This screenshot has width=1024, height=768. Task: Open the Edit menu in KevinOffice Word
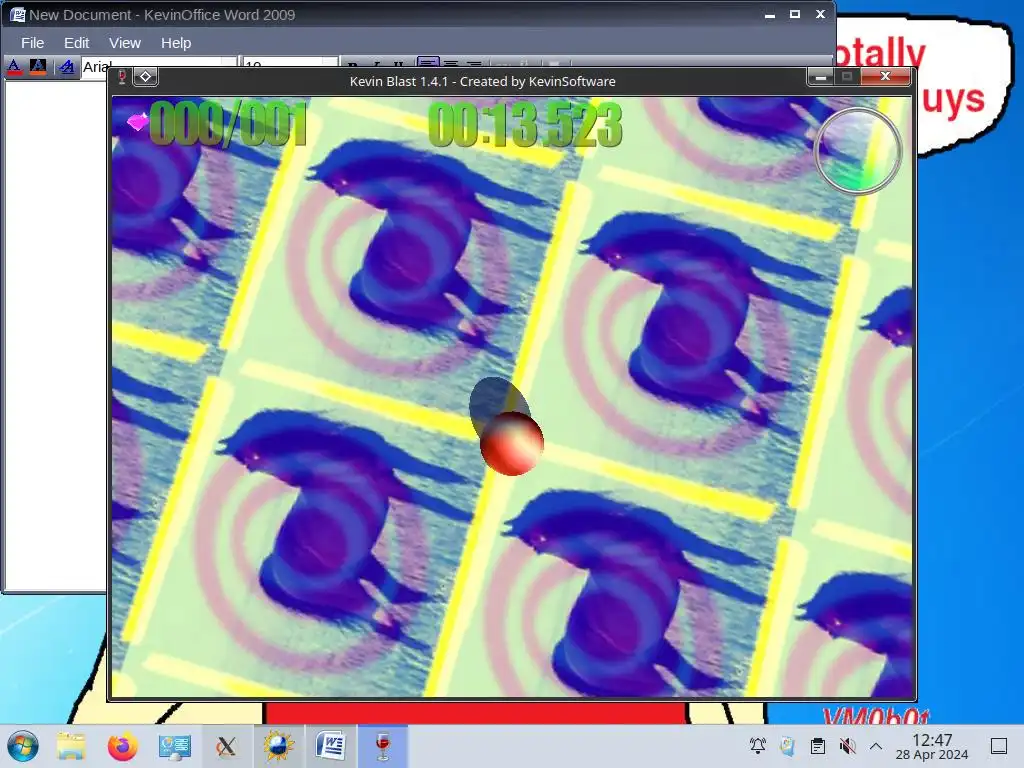point(76,43)
